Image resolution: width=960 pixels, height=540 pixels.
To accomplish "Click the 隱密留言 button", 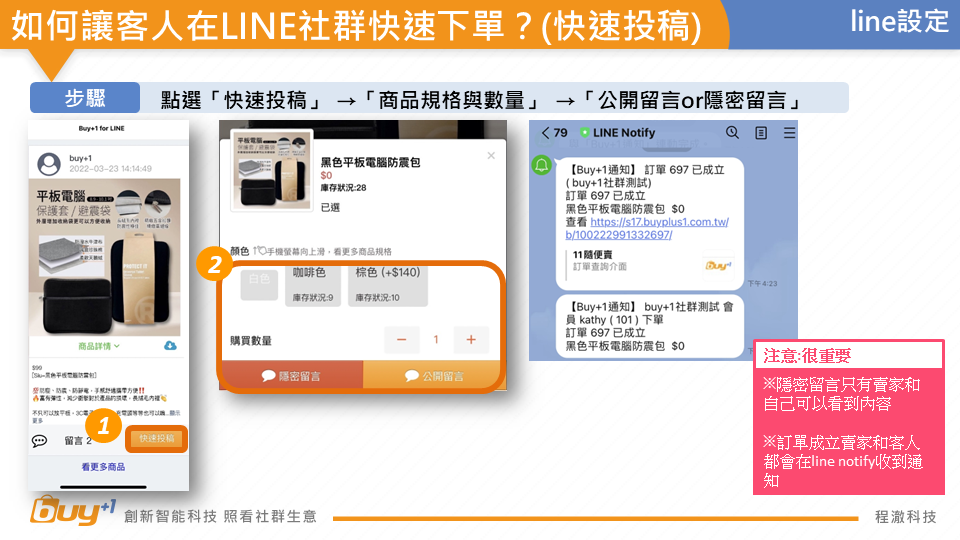I will 291,376.
